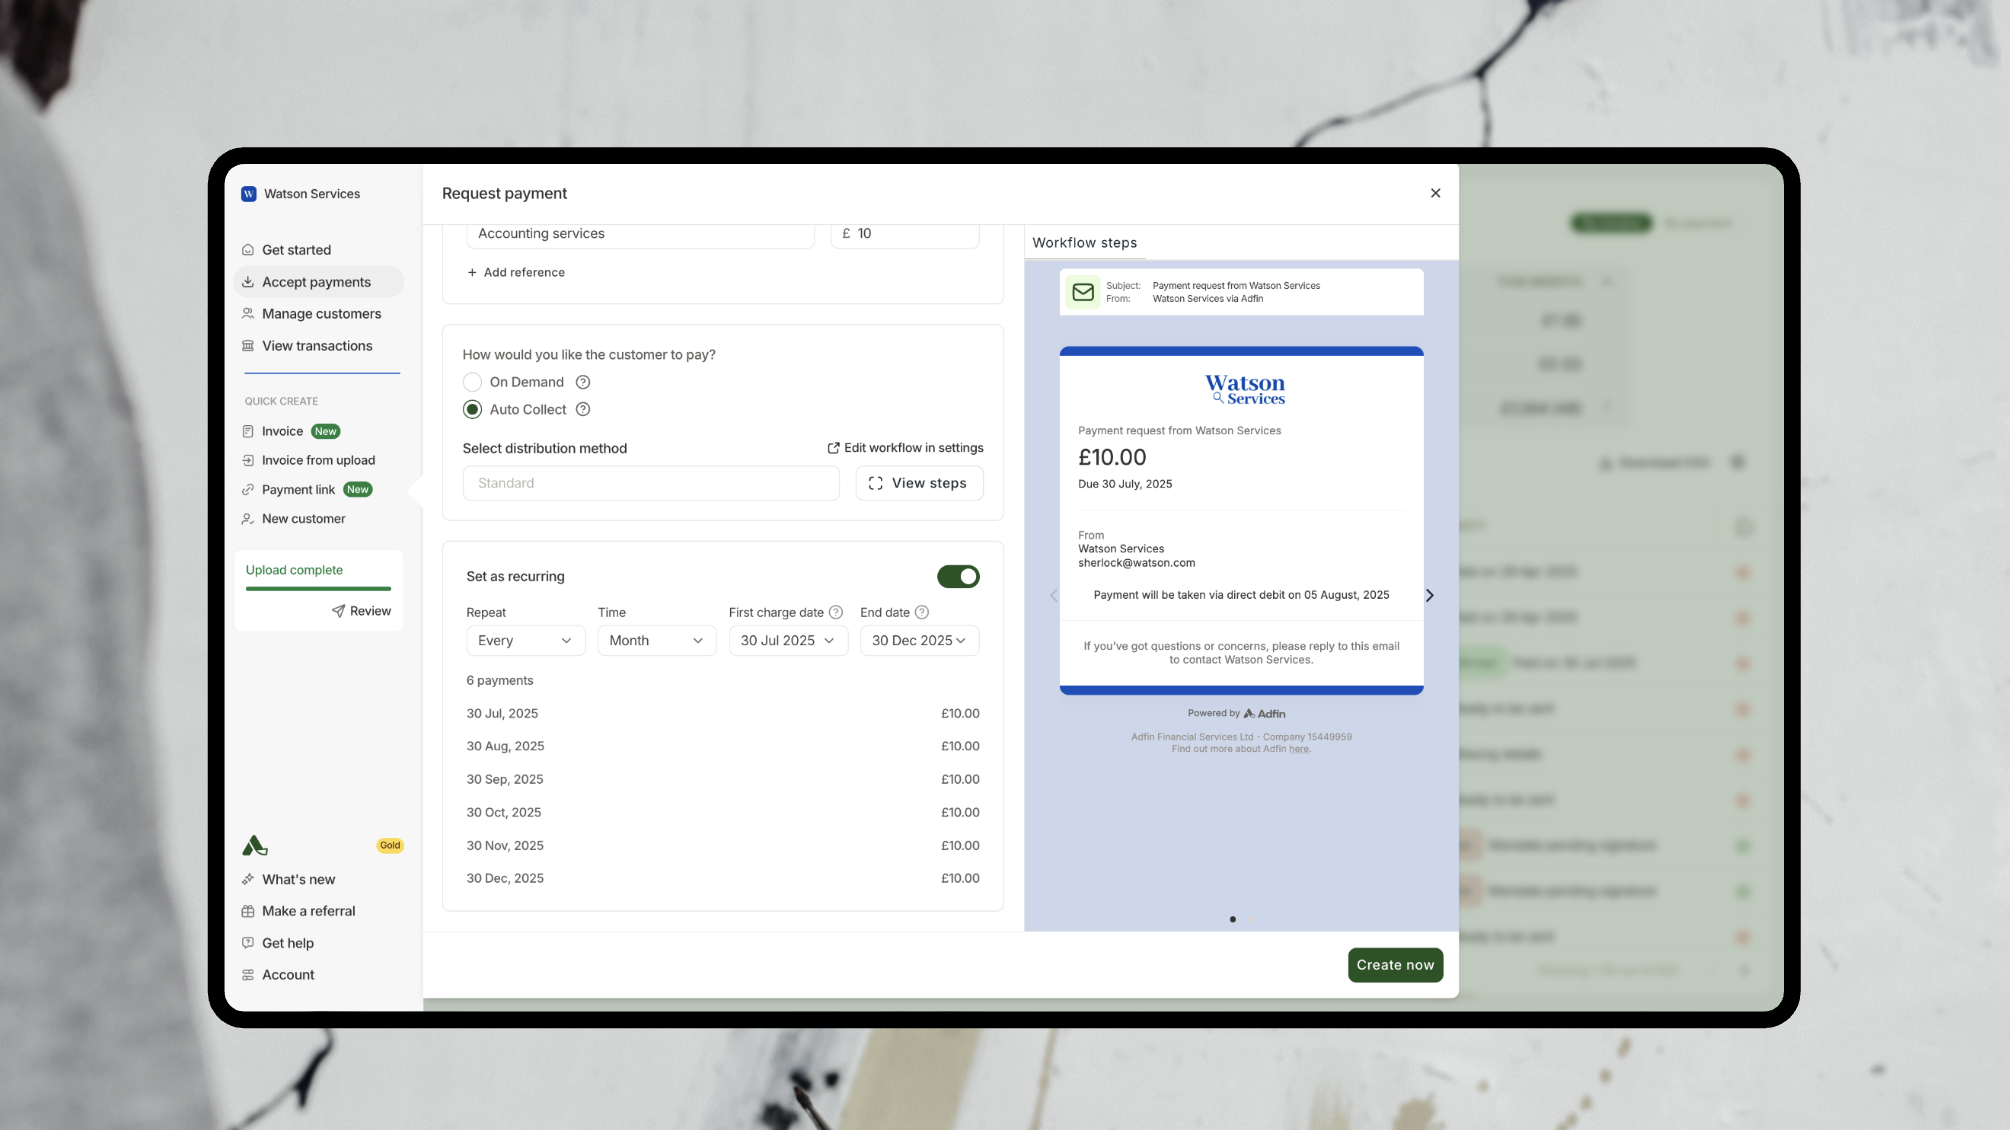Open the Time Month dropdown
Image resolution: width=2010 pixels, height=1130 pixels.
[657, 641]
